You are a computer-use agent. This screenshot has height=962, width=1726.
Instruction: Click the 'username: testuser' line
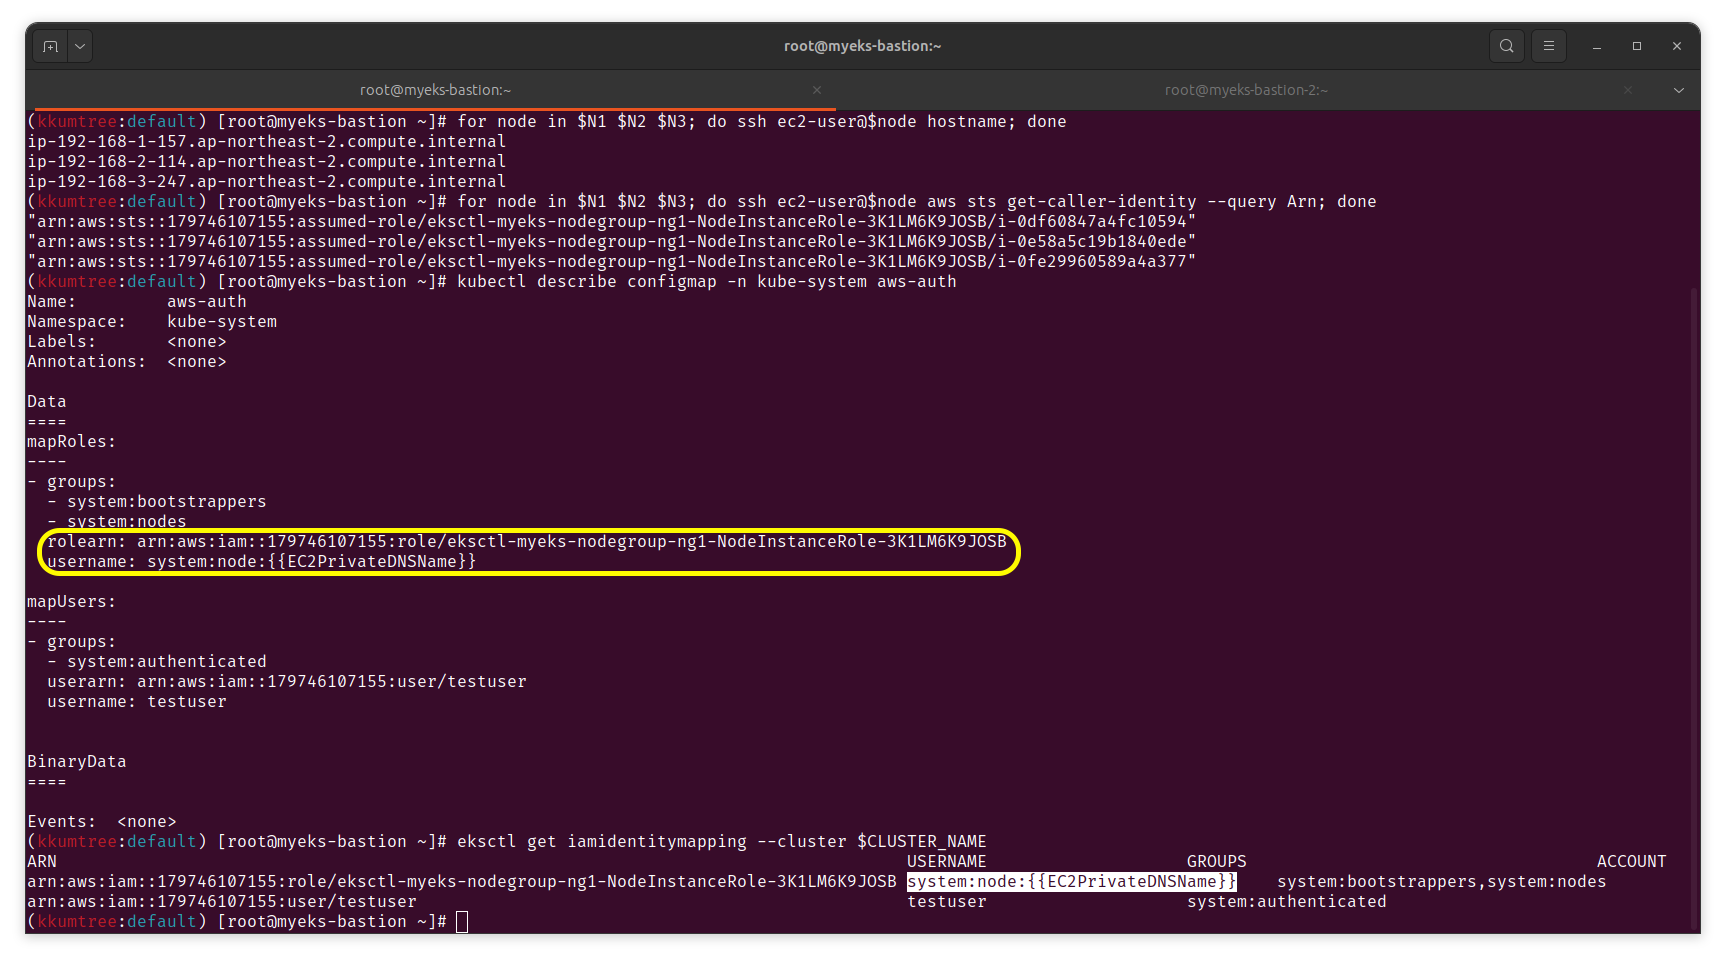[136, 702]
